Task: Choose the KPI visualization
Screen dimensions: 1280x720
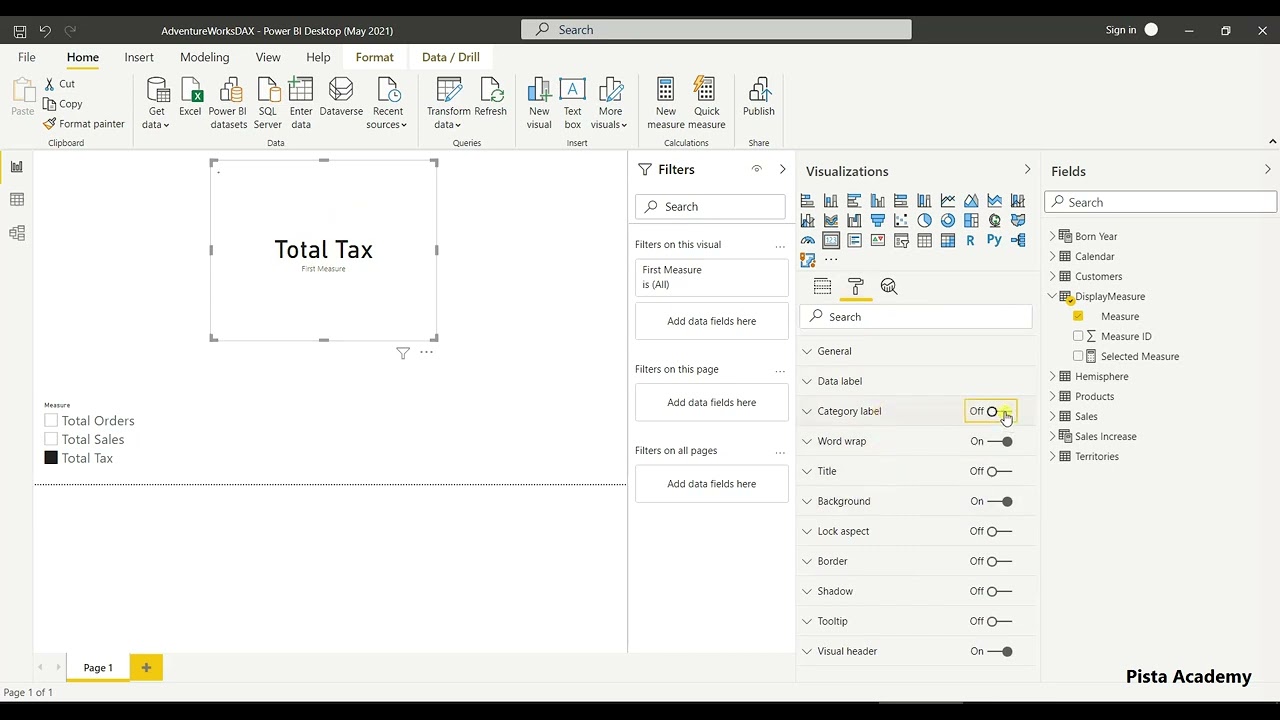Action: point(877,240)
